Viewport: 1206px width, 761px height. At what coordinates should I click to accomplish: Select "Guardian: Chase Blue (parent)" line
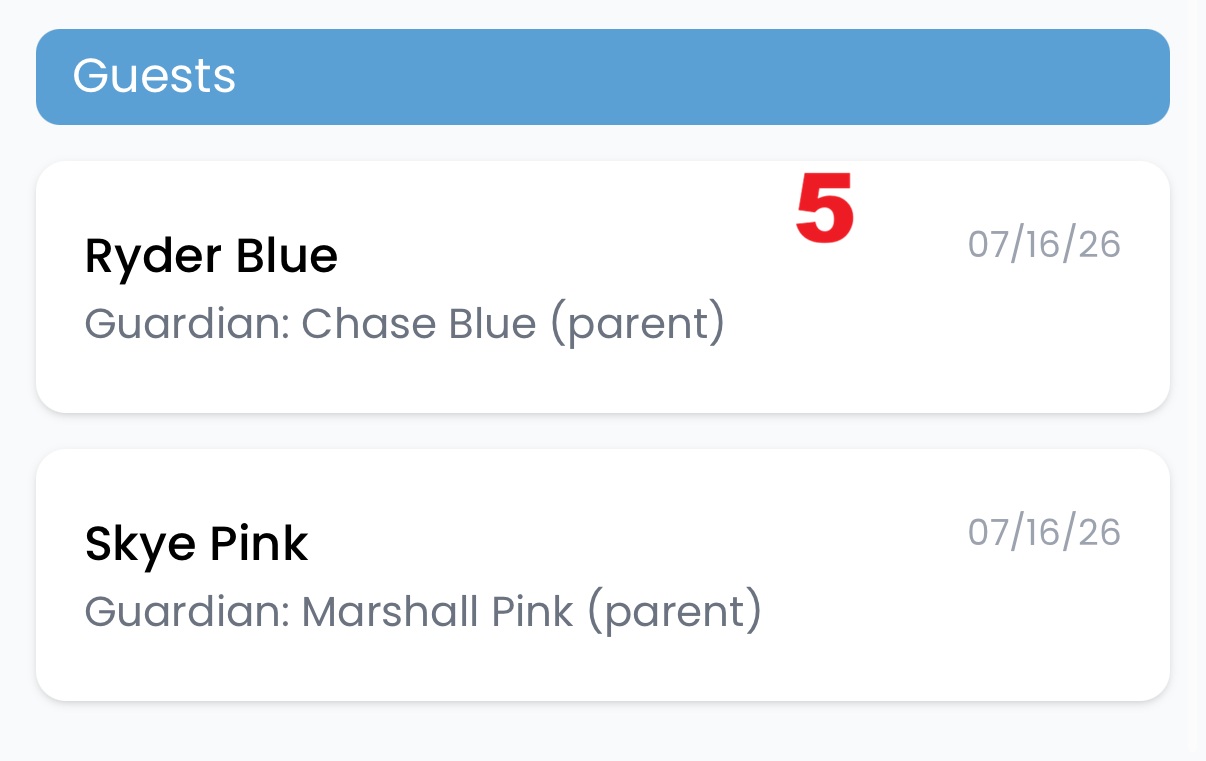tap(404, 324)
